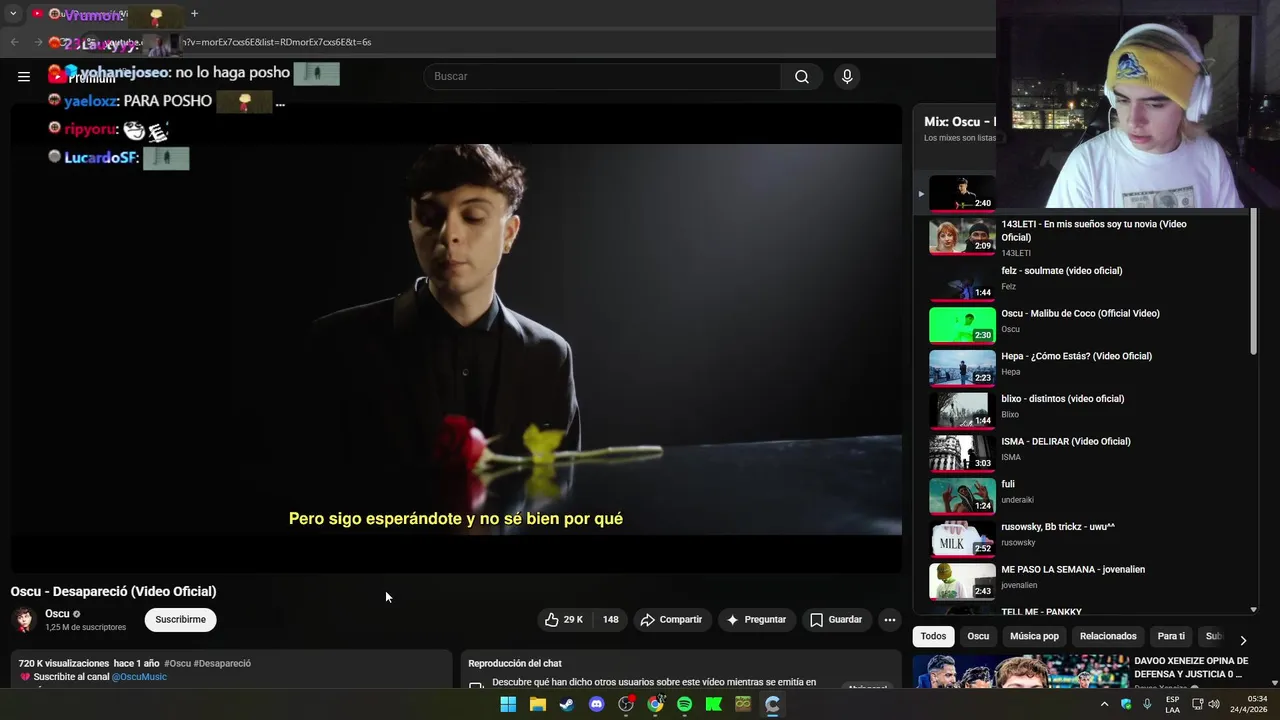Click the playlist panel scrollbar

coord(1253,280)
